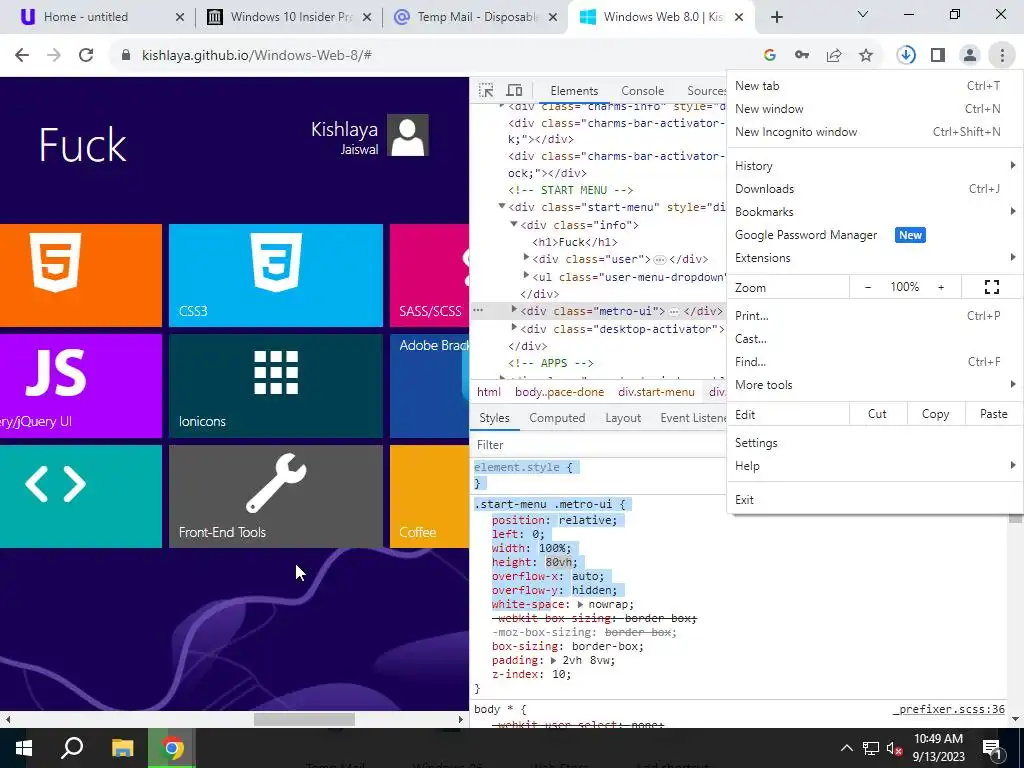Click the SASS/SCSS tile
This screenshot has height=768, width=1024.
(429, 275)
